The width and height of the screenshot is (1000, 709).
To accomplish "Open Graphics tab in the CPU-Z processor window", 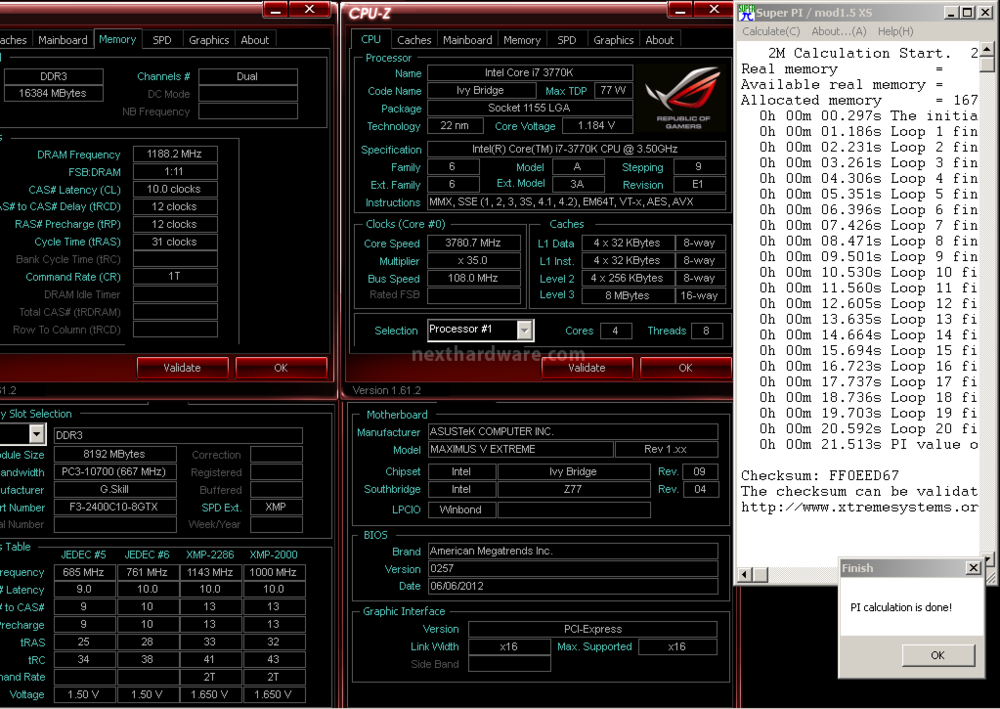I will pyautogui.click(x=614, y=40).
